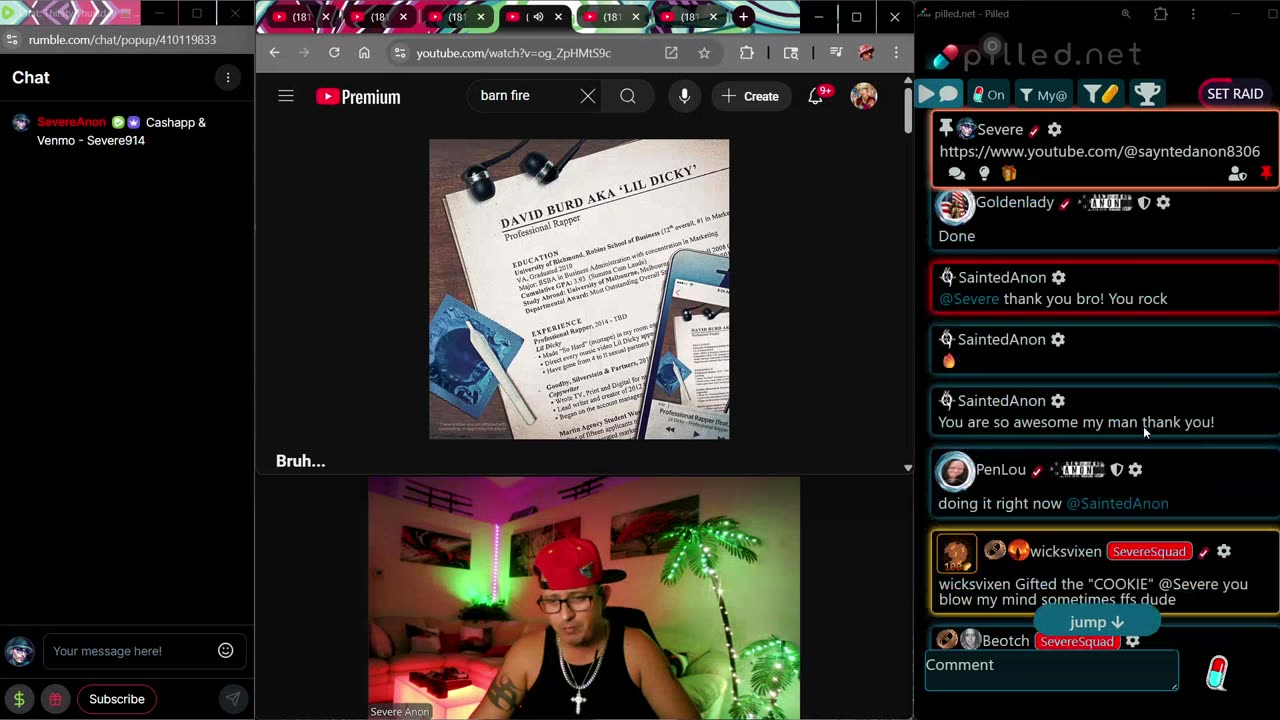Click the SevereSquad badge beside wicksvixen
Viewport: 1280px width, 720px height.
coord(1149,552)
